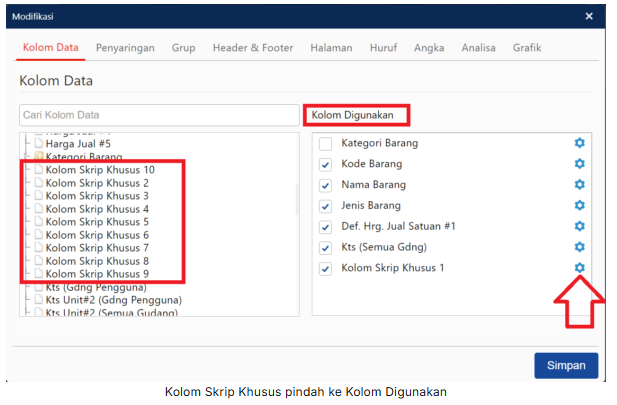This screenshot has width=617, height=405.
Task: Toggle the Kolom Skrip Khusus 1 checkbox
Action: 325,269
